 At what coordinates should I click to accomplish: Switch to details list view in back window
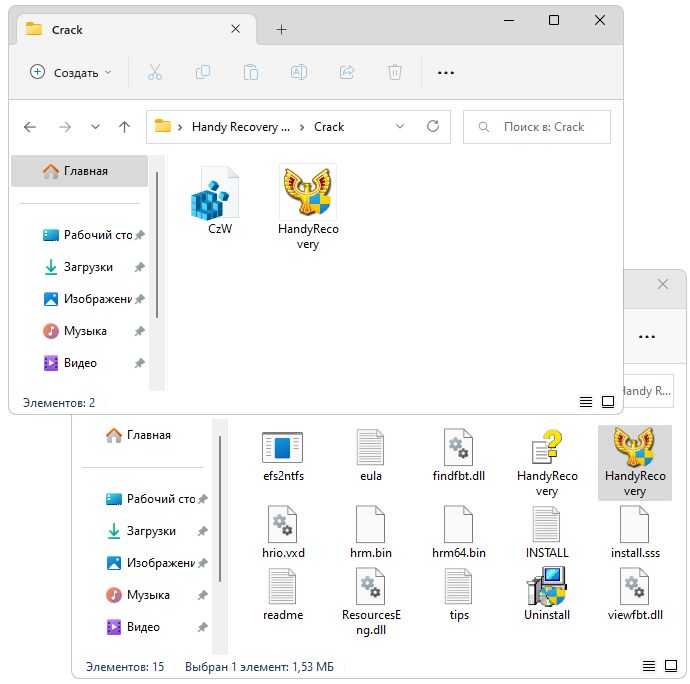pyautogui.click(x=649, y=666)
